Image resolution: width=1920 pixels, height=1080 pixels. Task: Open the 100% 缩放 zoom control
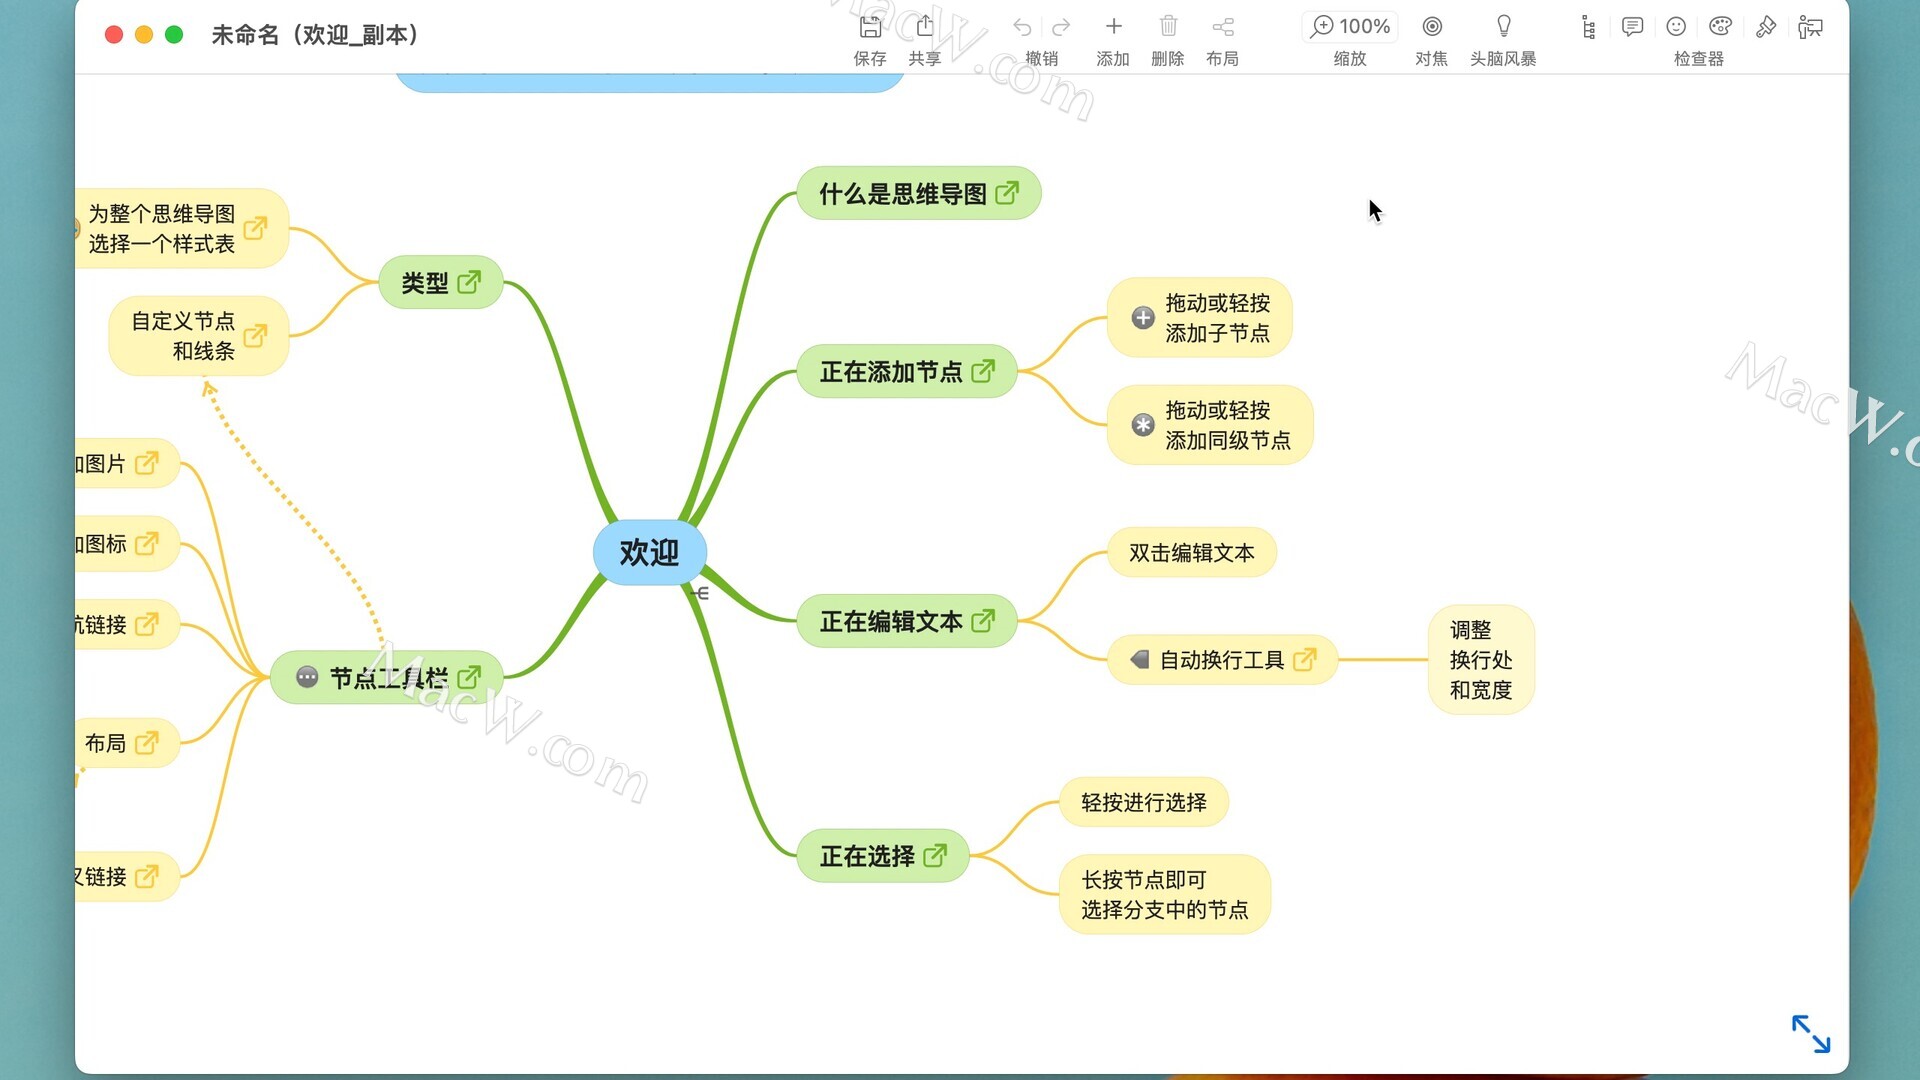(1350, 26)
